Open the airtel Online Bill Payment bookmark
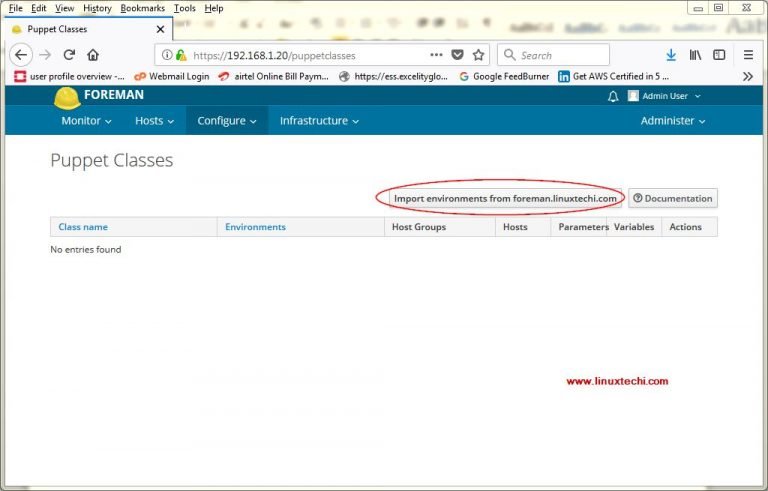Image resolution: width=768 pixels, height=491 pixels. pos(273,76)
